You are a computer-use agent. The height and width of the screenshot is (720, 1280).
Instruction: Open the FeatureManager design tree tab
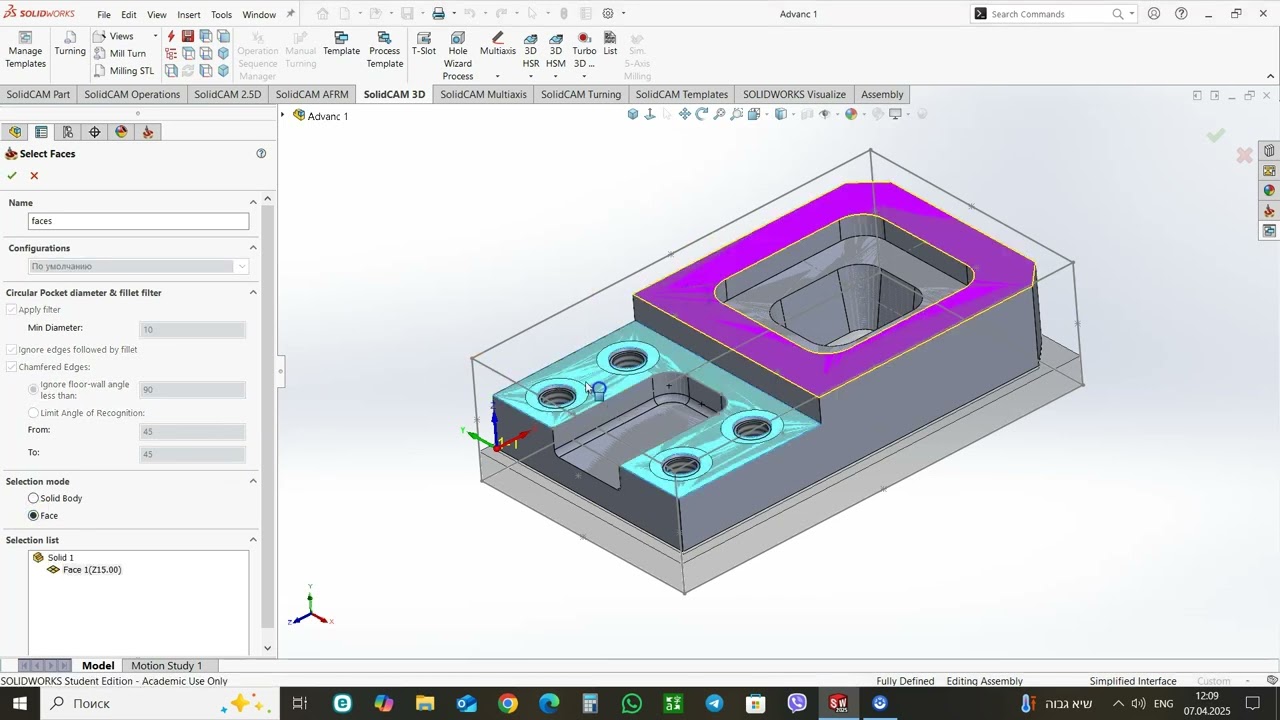15,132
